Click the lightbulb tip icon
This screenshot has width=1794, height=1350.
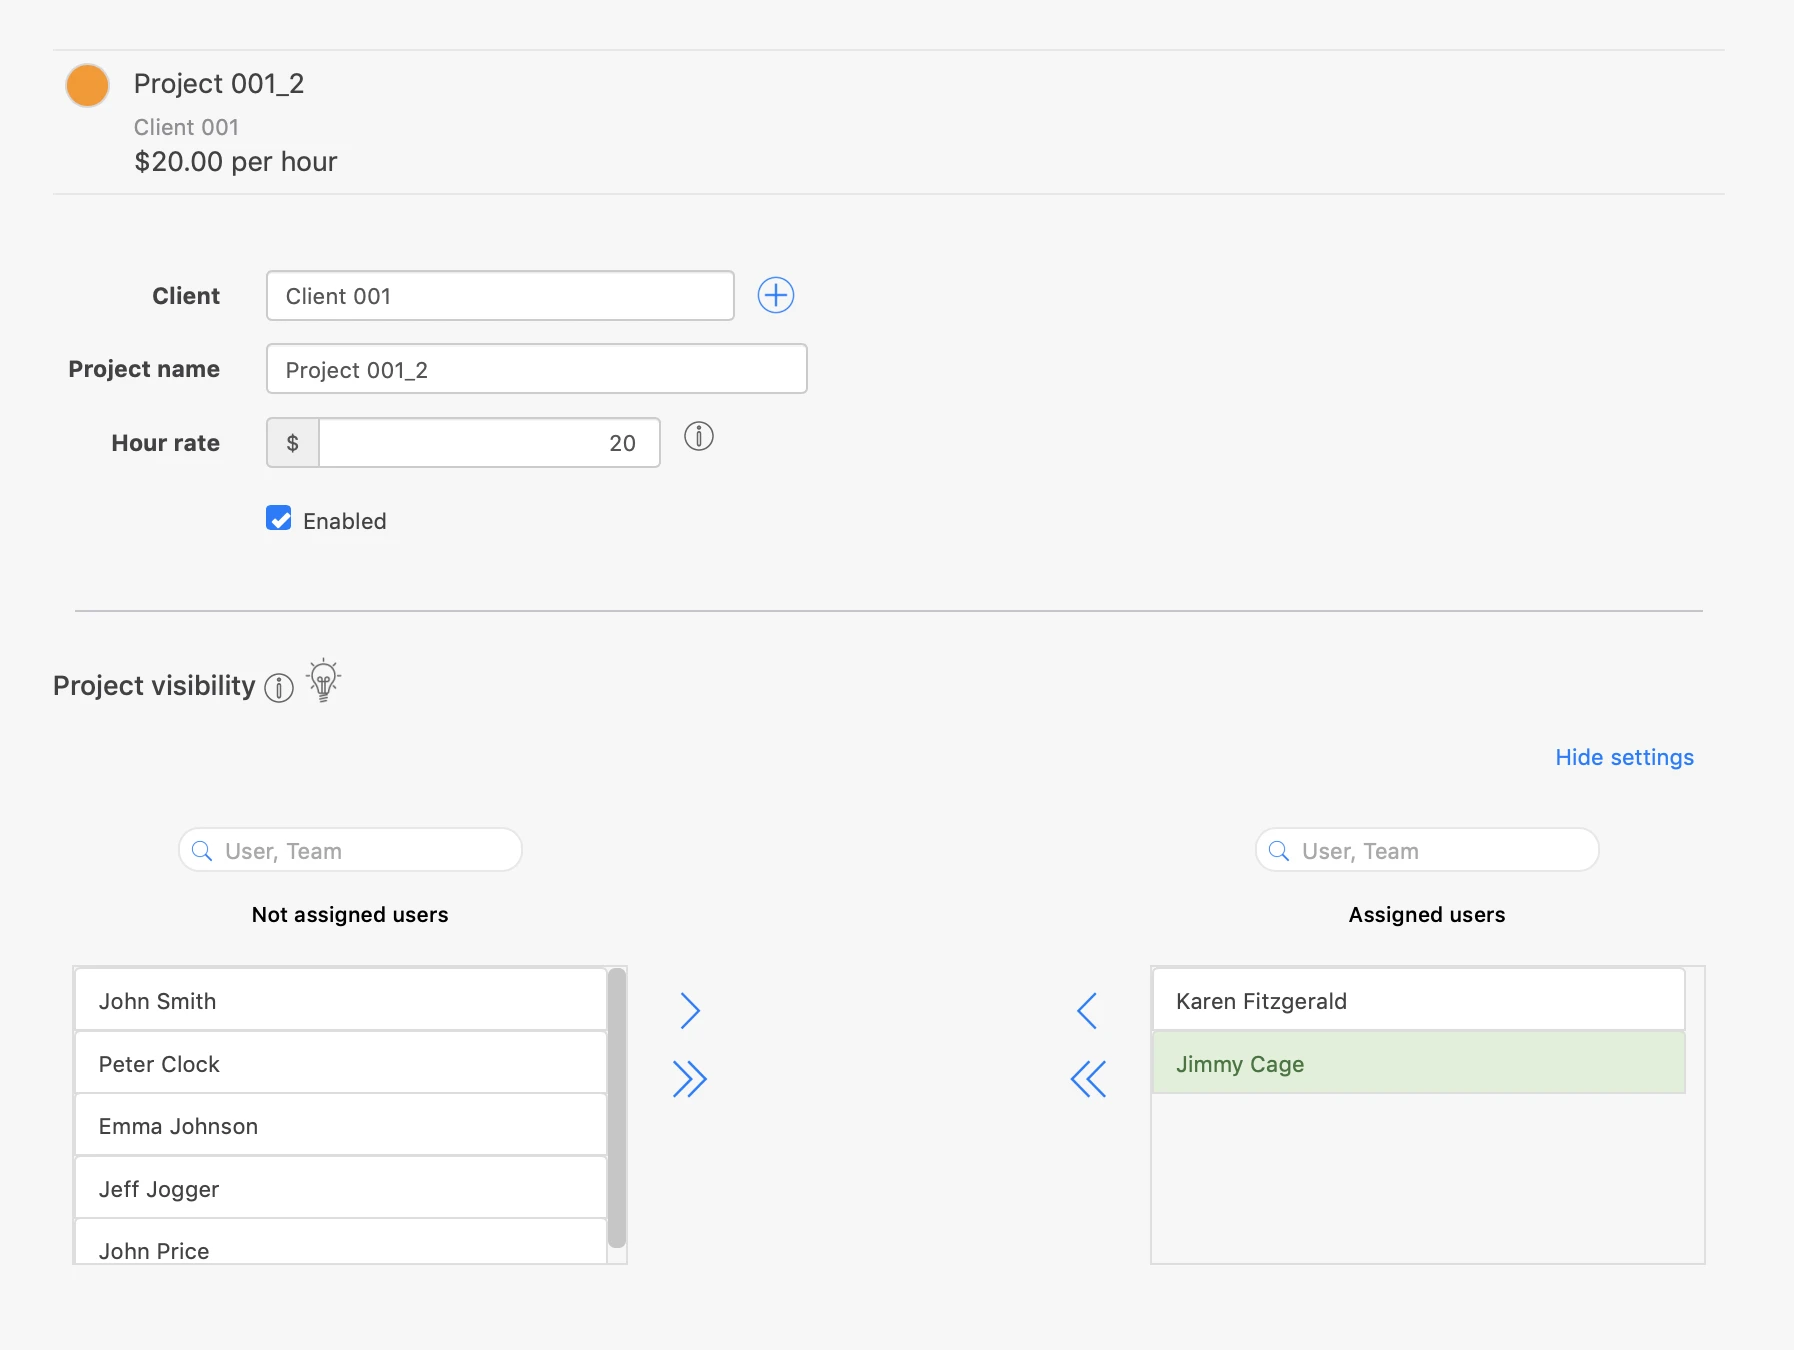(323, 681)
